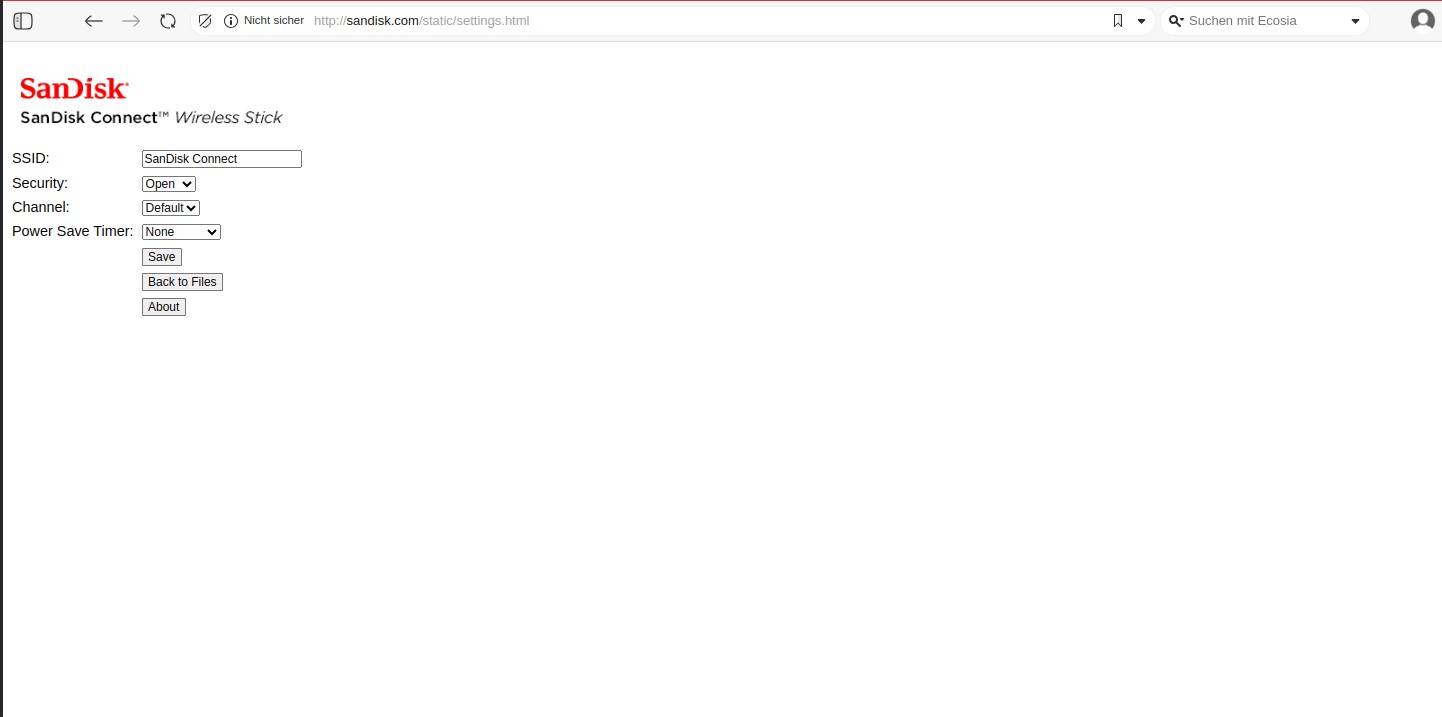Viewport: 1442px width, 717px height.
Task: Open the Channel dropdown
Action: (x=171, y=208)
